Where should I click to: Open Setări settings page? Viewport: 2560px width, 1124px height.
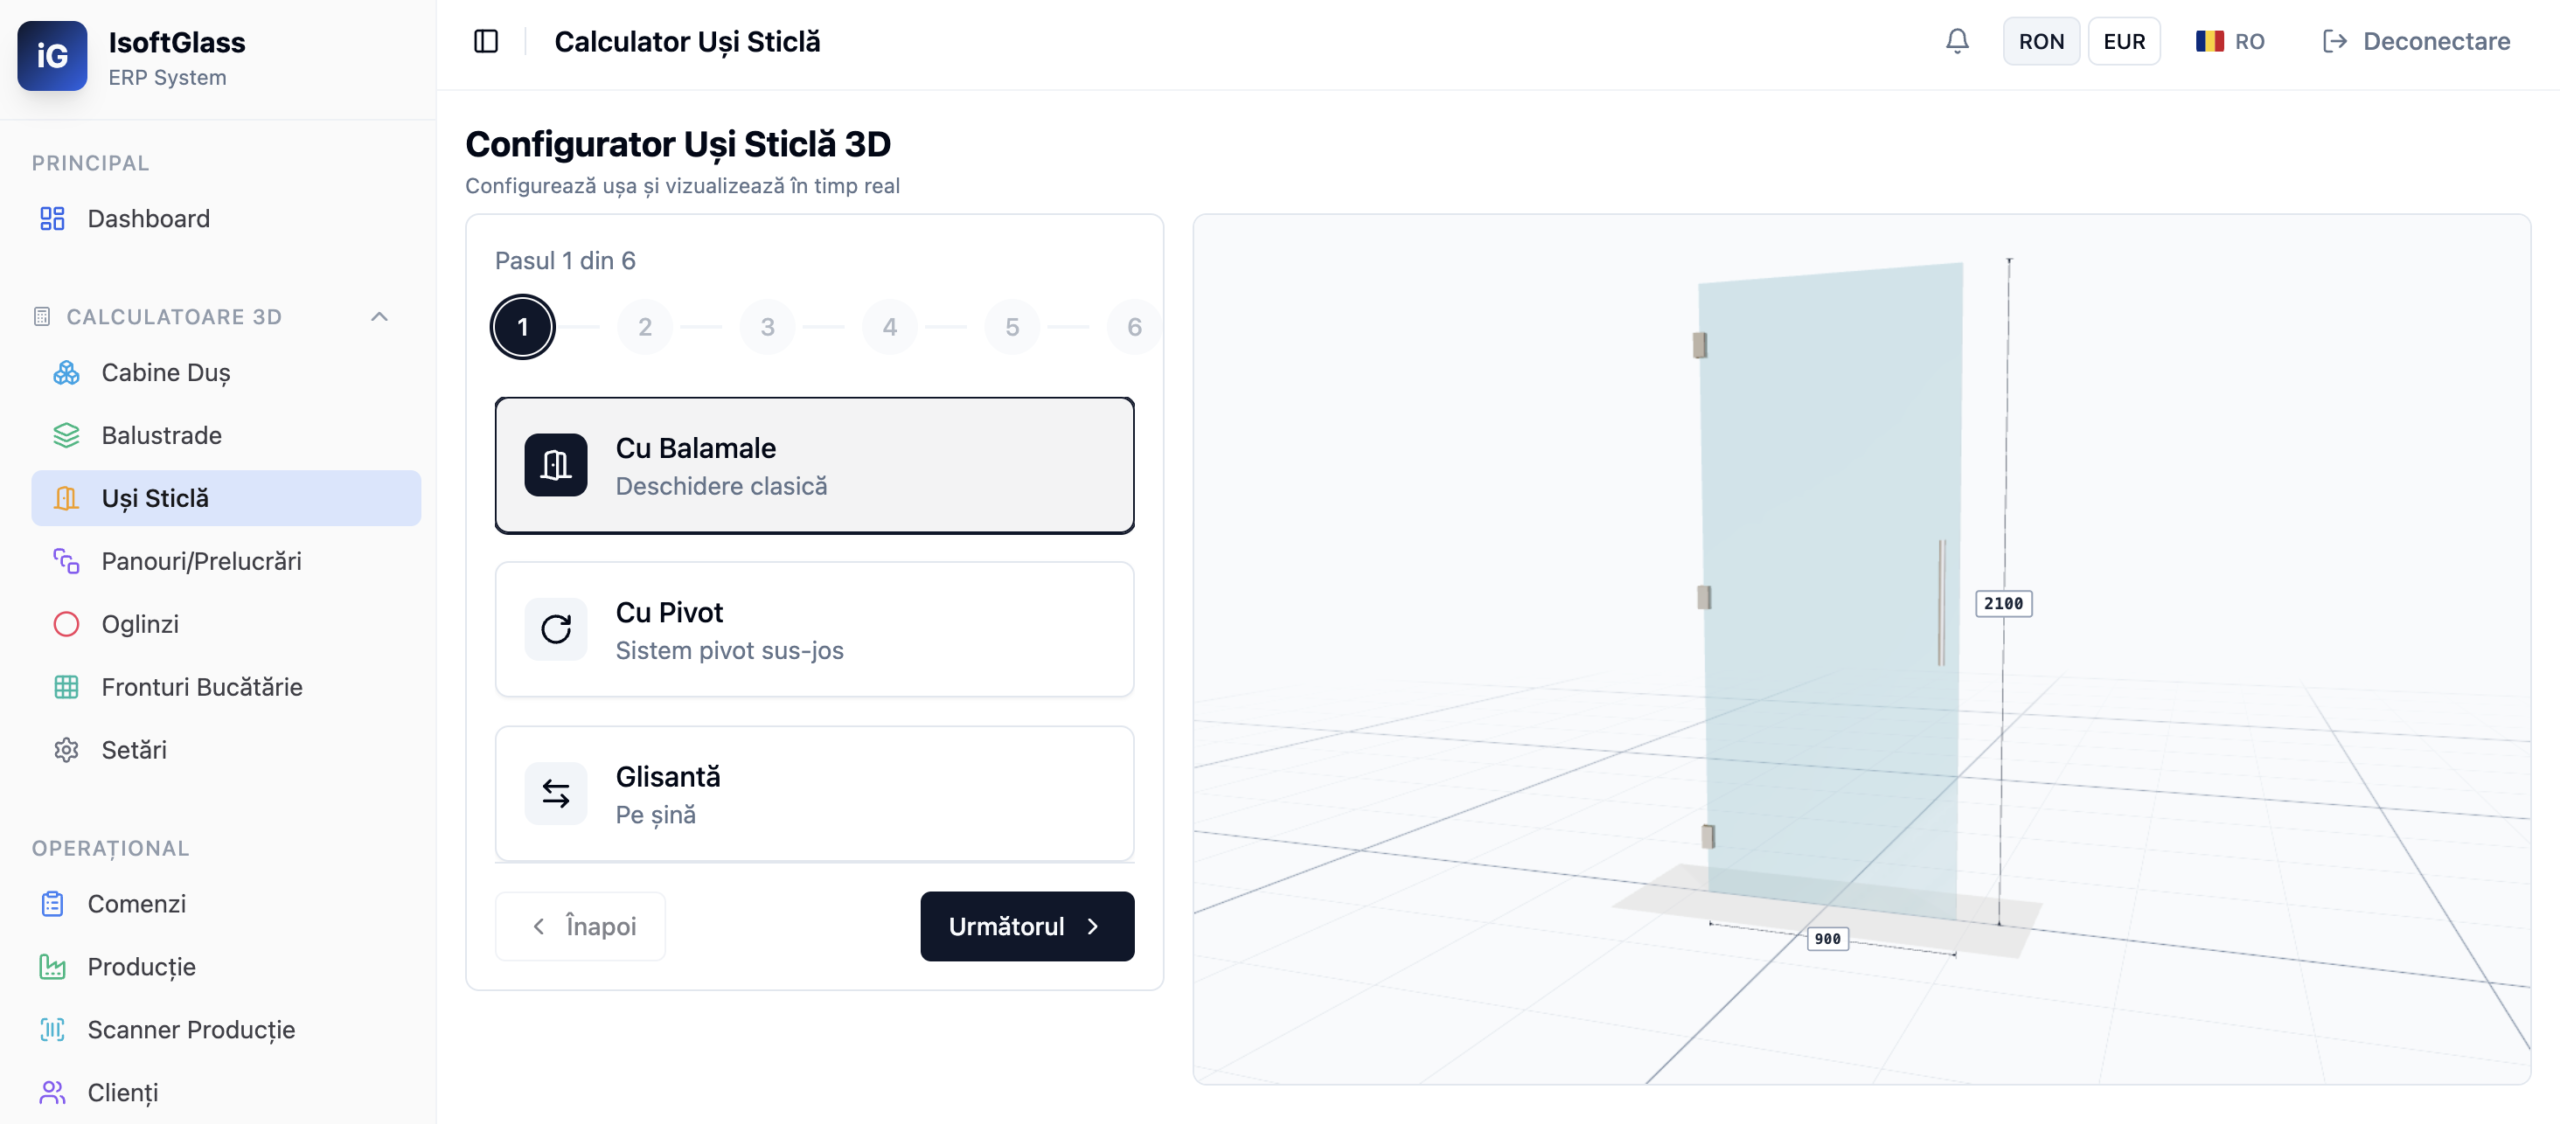pyautogui.click(x=134, y=750)
